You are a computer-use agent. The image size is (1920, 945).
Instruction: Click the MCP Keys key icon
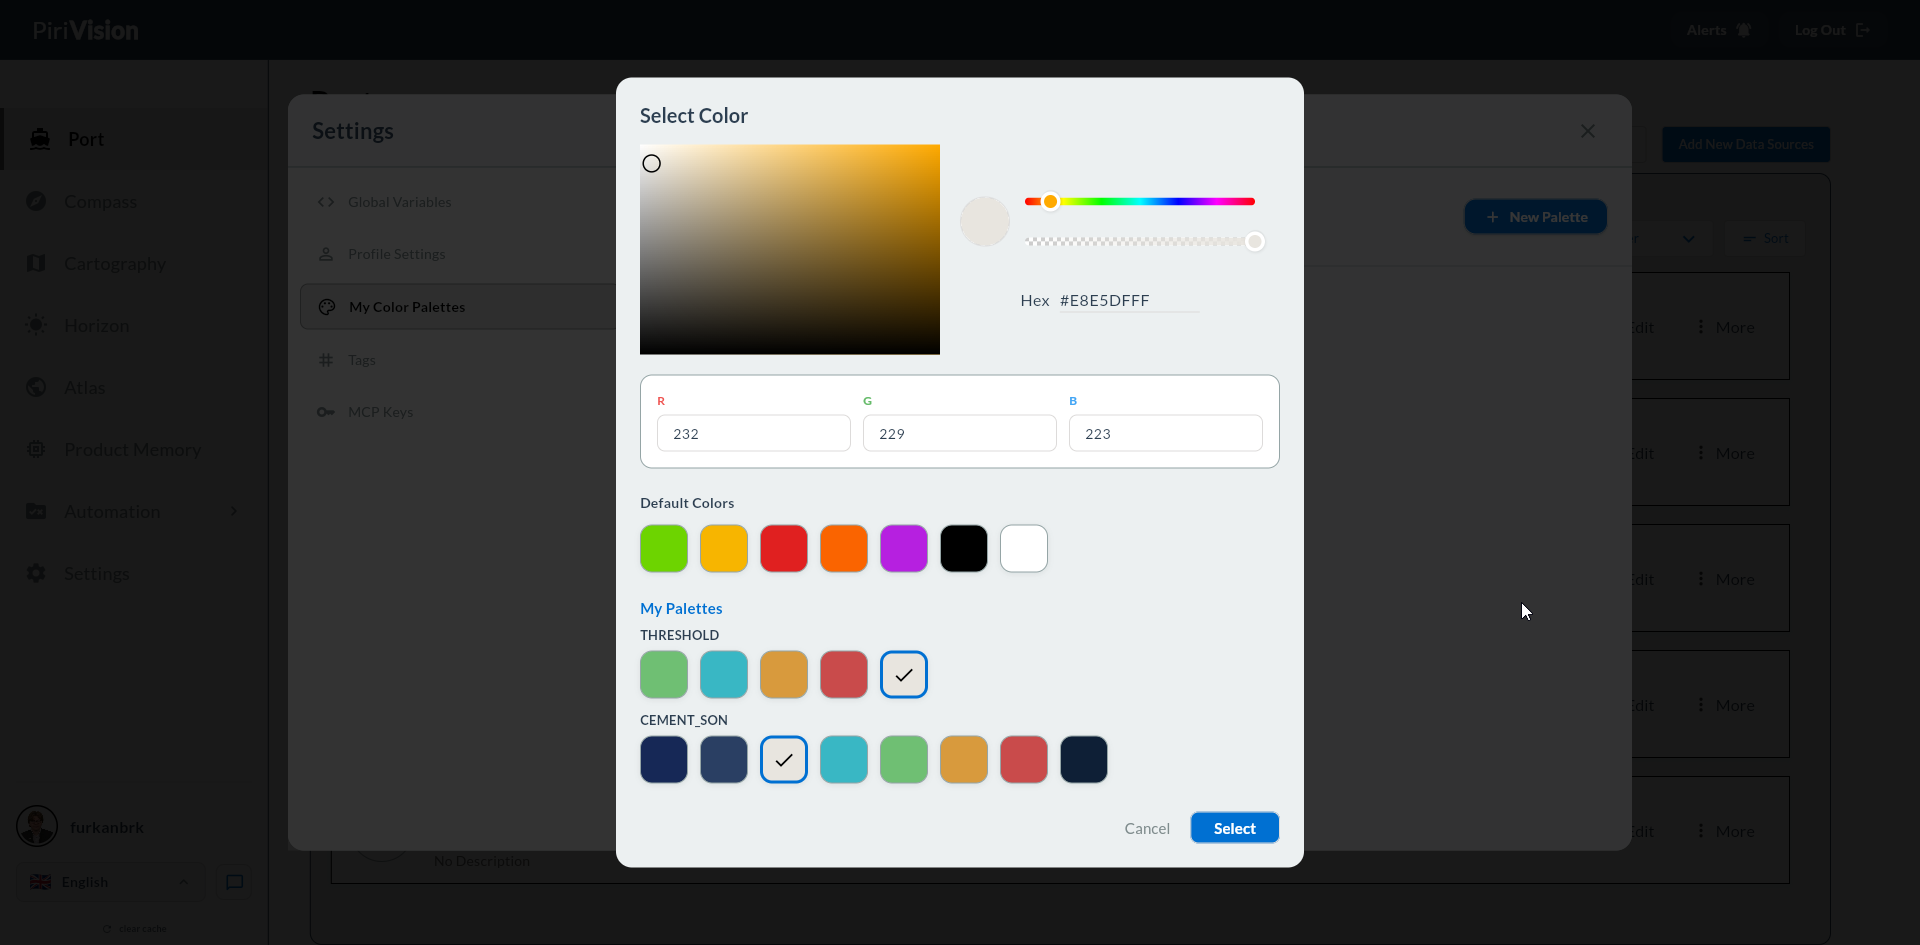click(326, 412)
